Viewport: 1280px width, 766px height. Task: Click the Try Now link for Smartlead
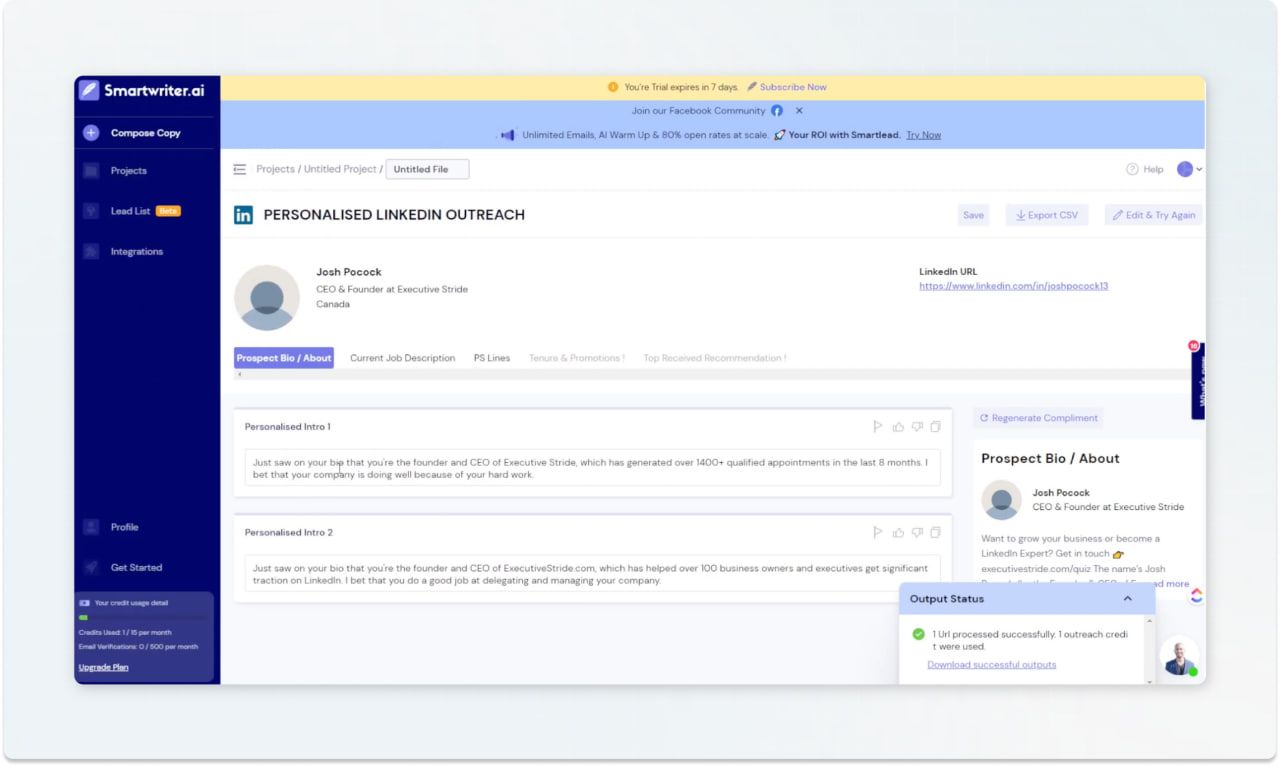point(923,135)
